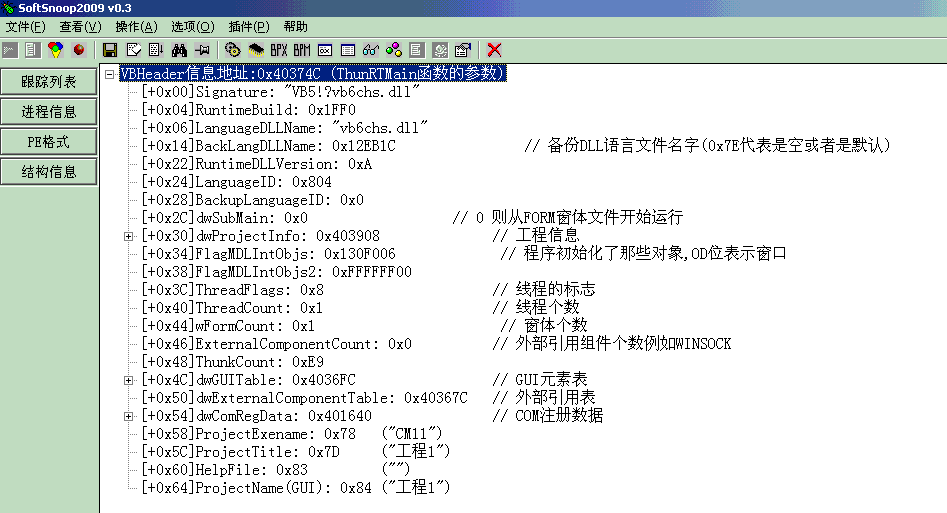The height and width of the screenshot is (513, 947).
Task: Click the 跟踪列表 sidebar button
Action: click(x=48, y=82)
